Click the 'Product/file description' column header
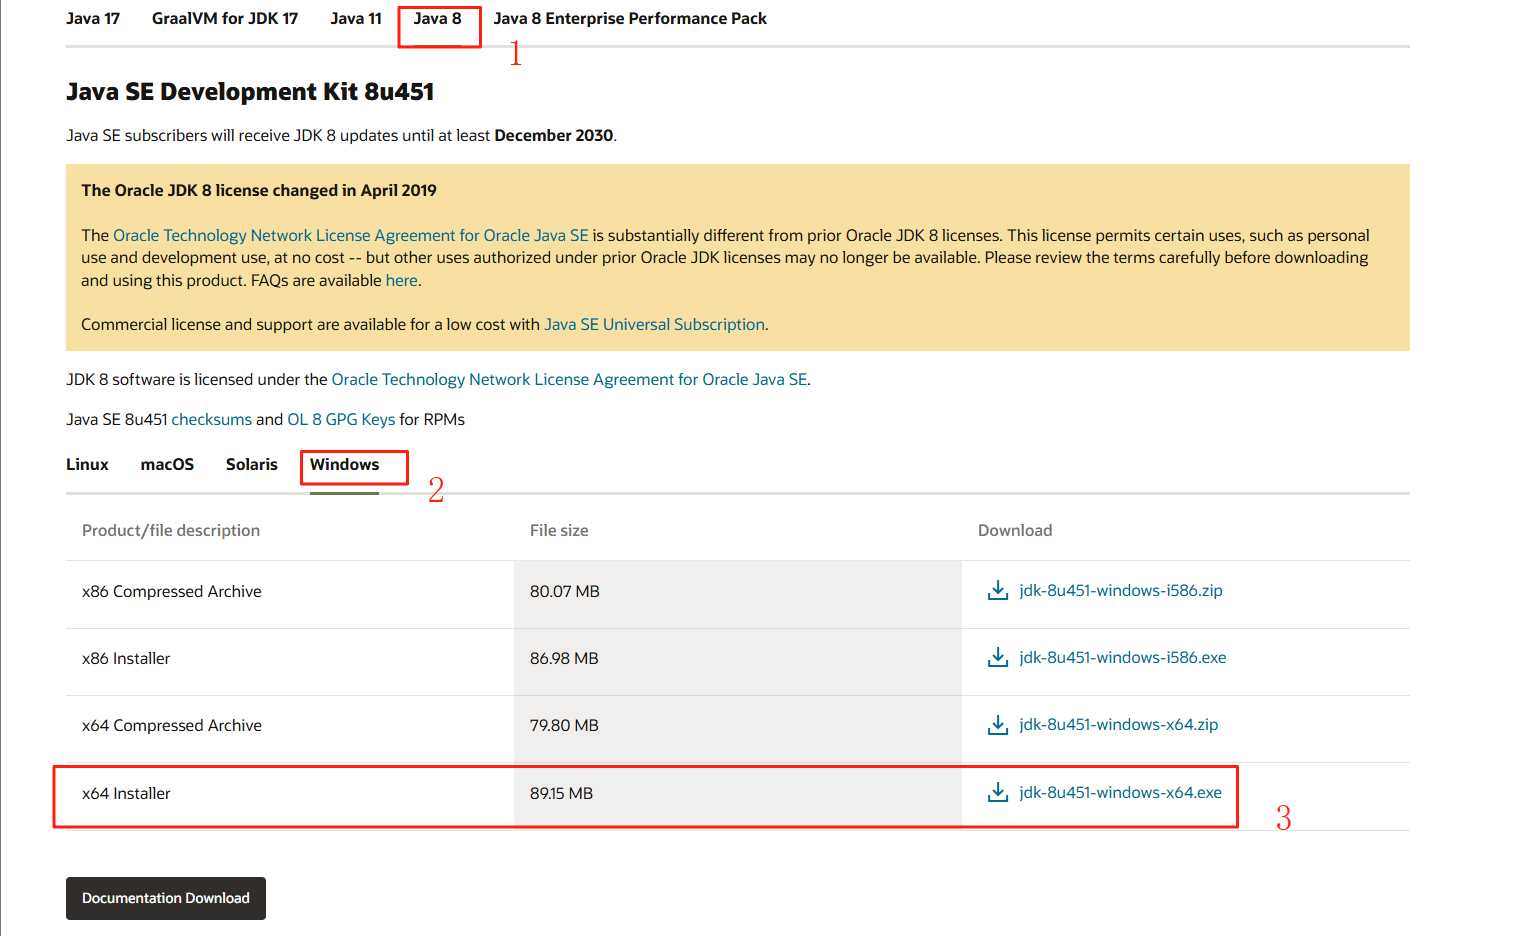This screenshot has height=936, width=1538. [x=171, y=531]
